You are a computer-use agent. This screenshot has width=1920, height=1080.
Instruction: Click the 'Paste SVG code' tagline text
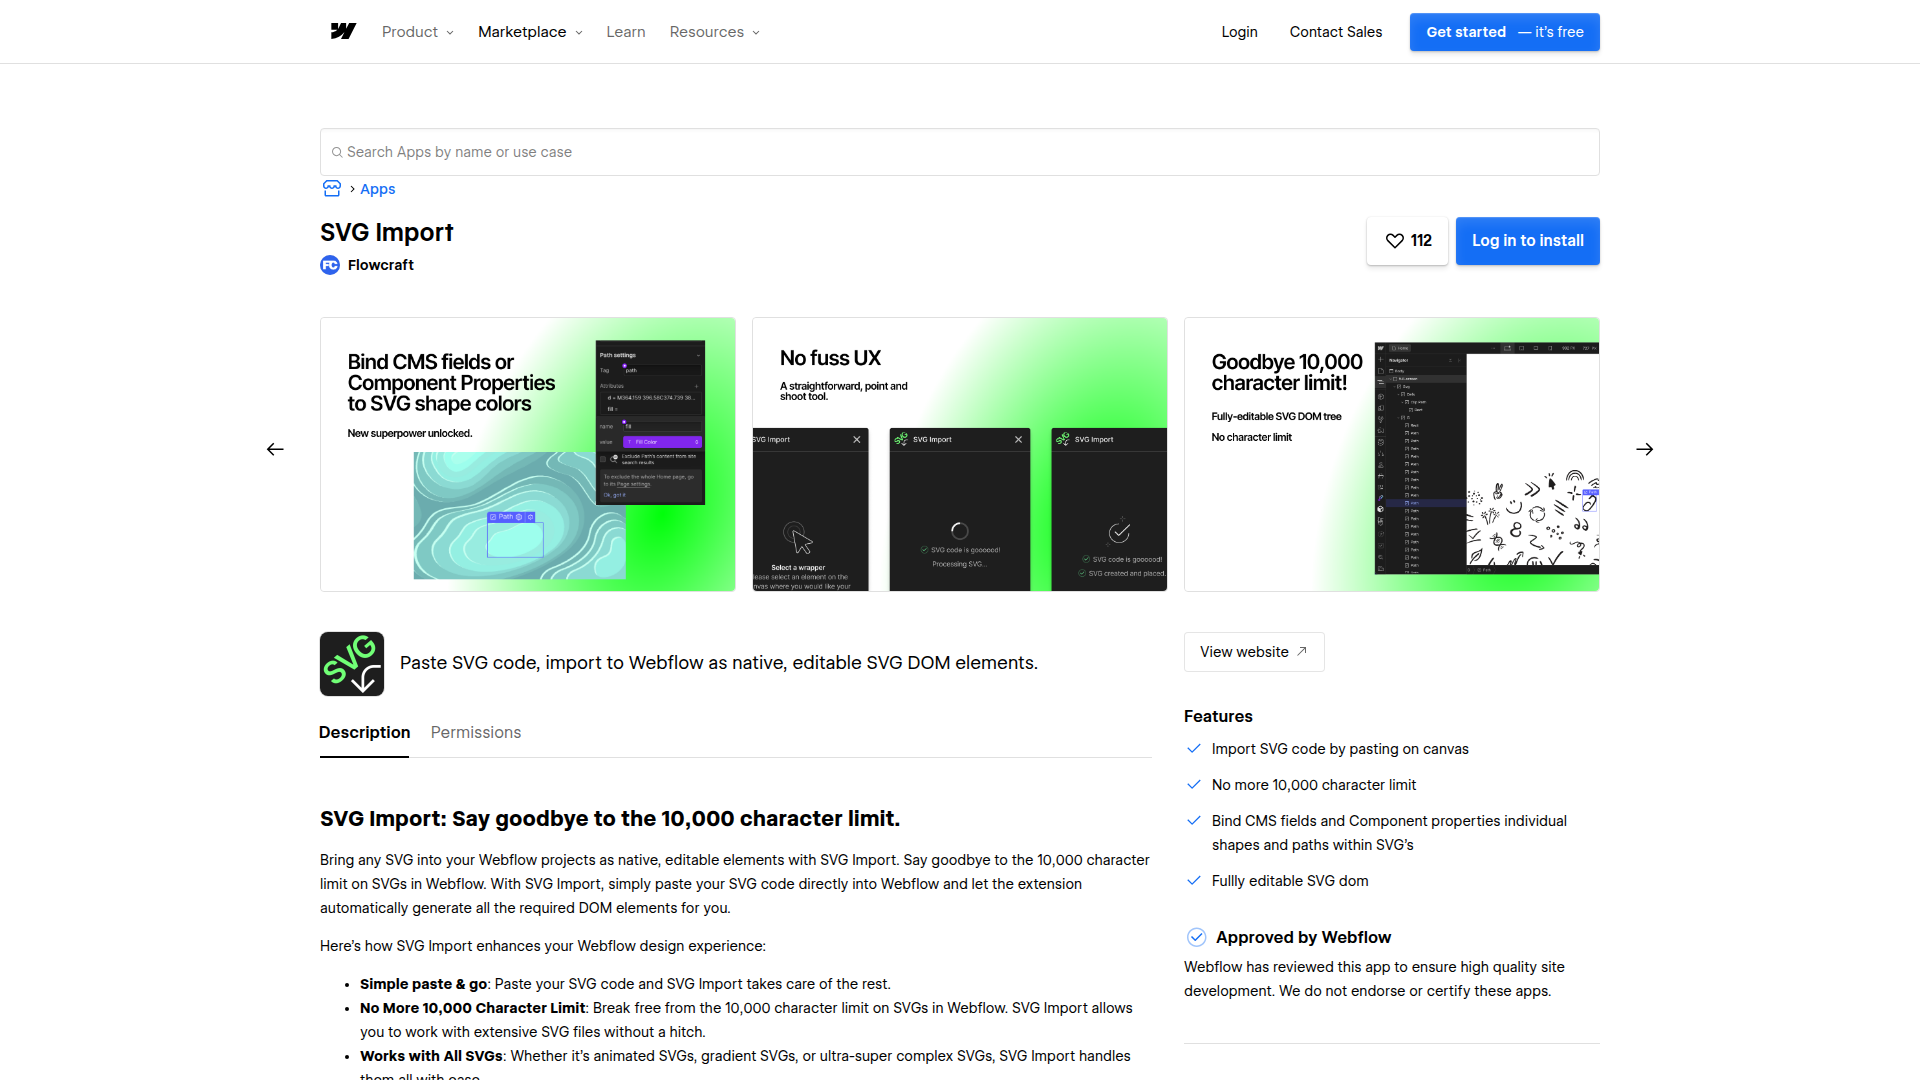pos(719,663)
